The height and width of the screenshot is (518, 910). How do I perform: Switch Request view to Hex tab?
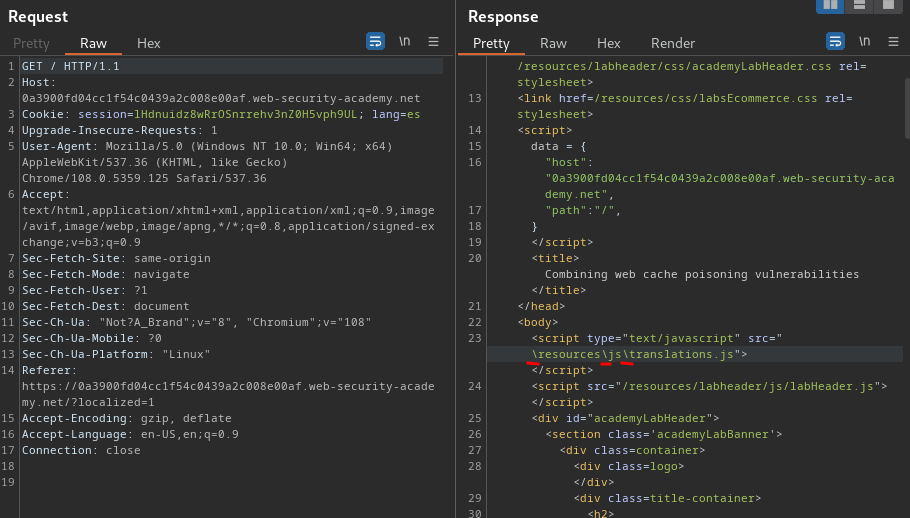(149, 44)
